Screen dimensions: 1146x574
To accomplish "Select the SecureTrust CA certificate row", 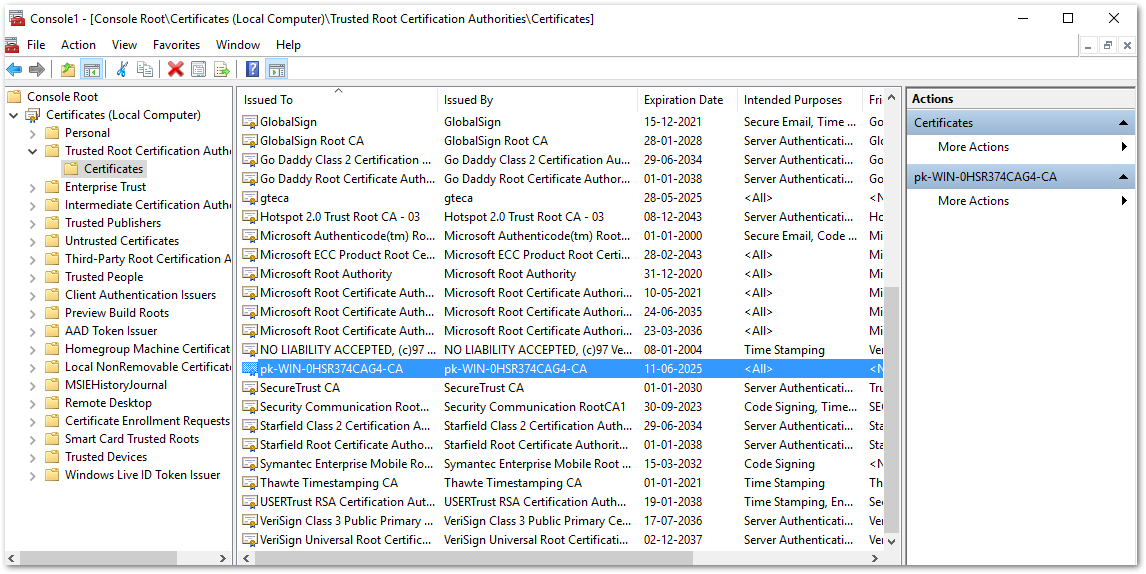I will (299, 388).
